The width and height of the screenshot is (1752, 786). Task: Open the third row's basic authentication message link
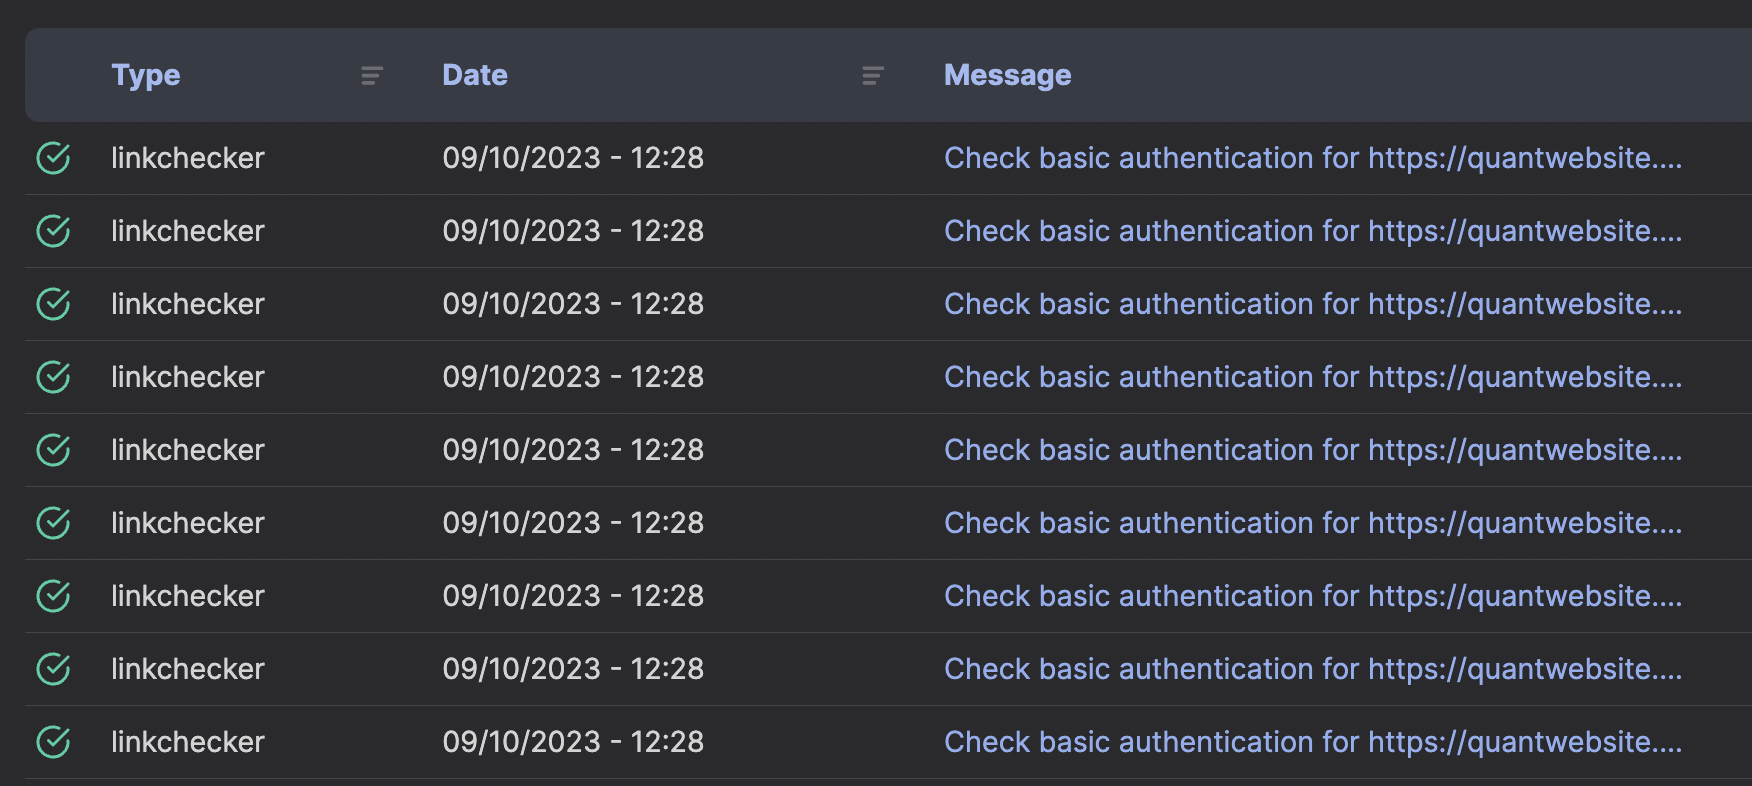click(1312, 304)
